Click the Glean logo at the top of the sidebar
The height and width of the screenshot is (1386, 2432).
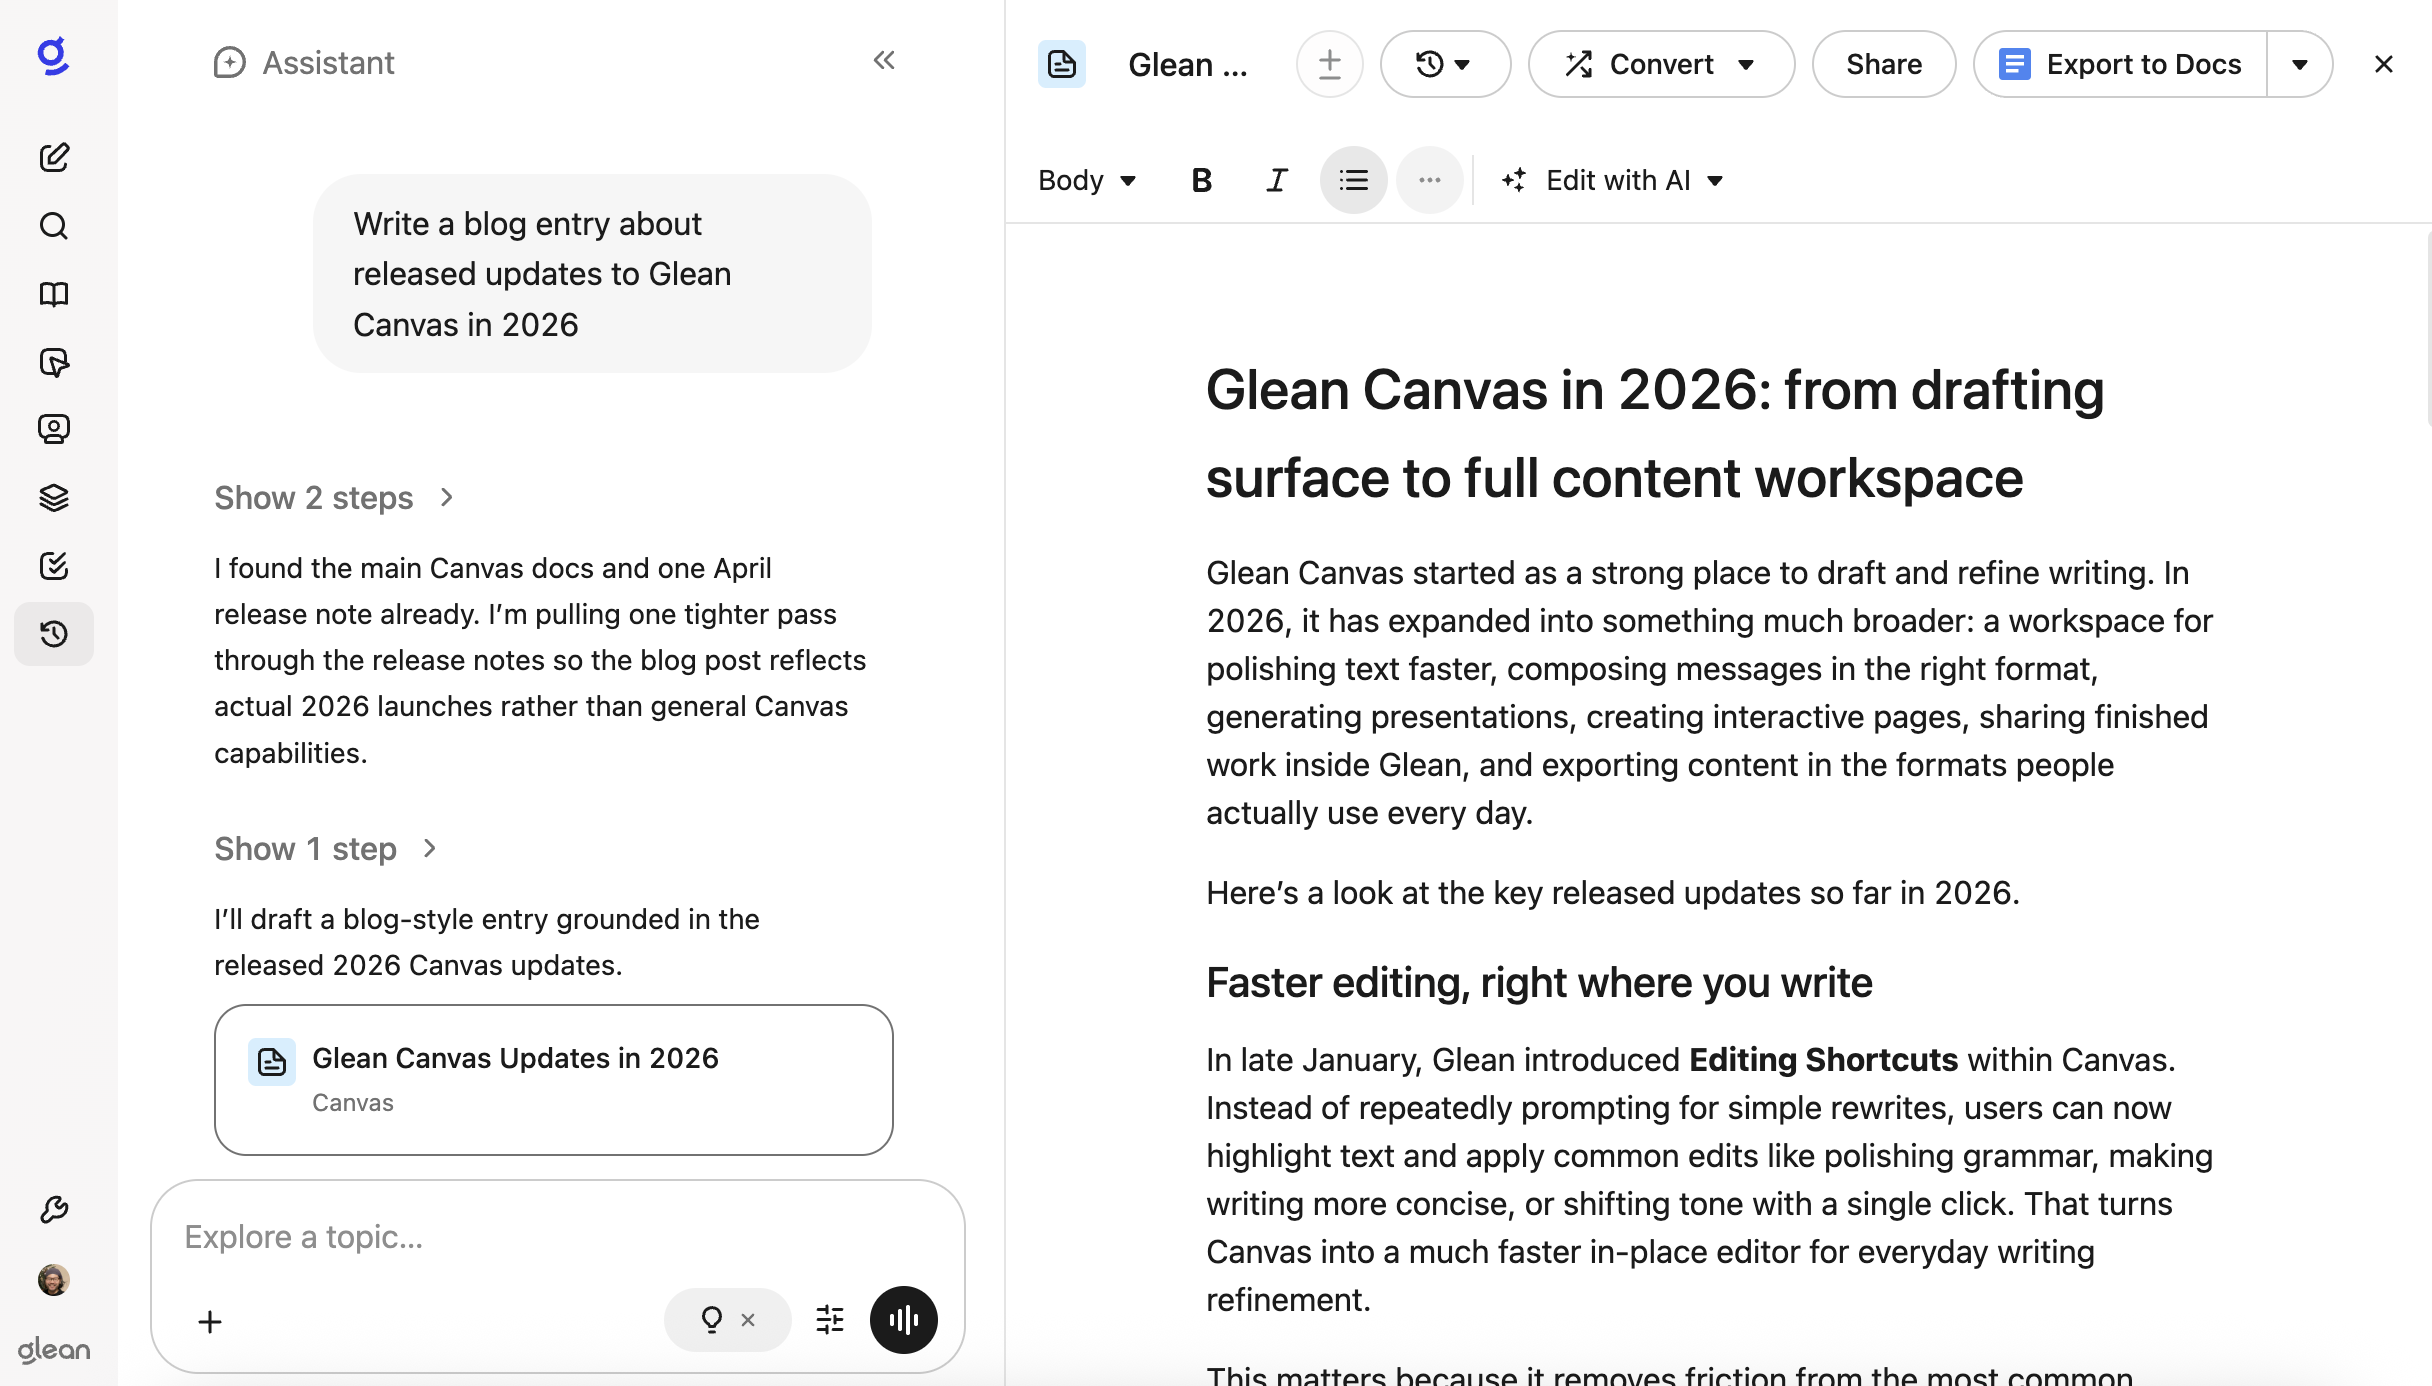click(x=53, y=56)
